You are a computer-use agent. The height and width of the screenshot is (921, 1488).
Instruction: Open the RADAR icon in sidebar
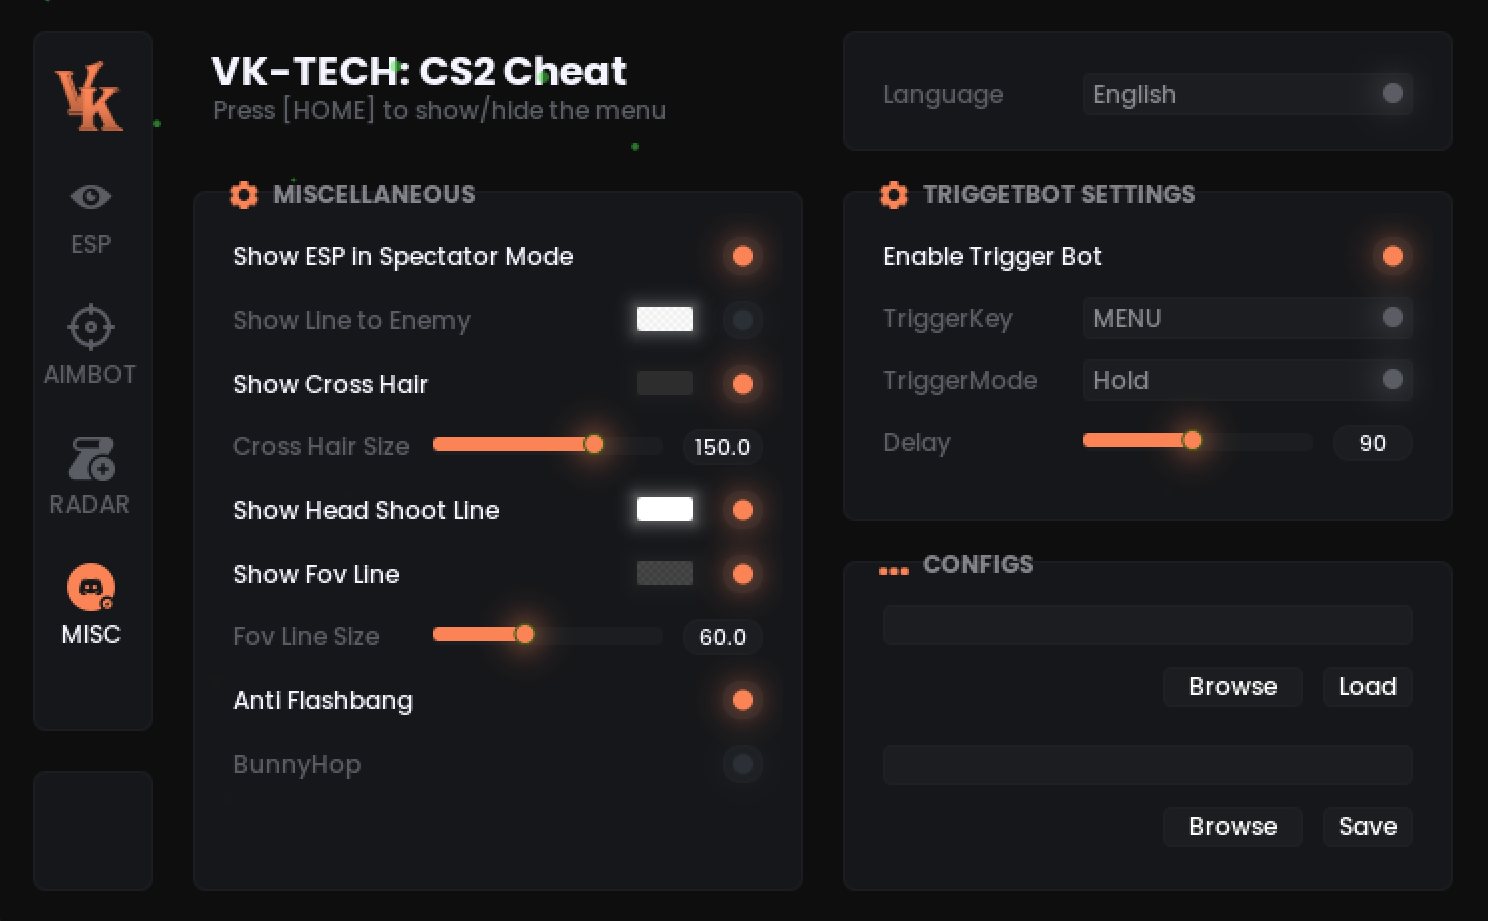click(91, 459)
